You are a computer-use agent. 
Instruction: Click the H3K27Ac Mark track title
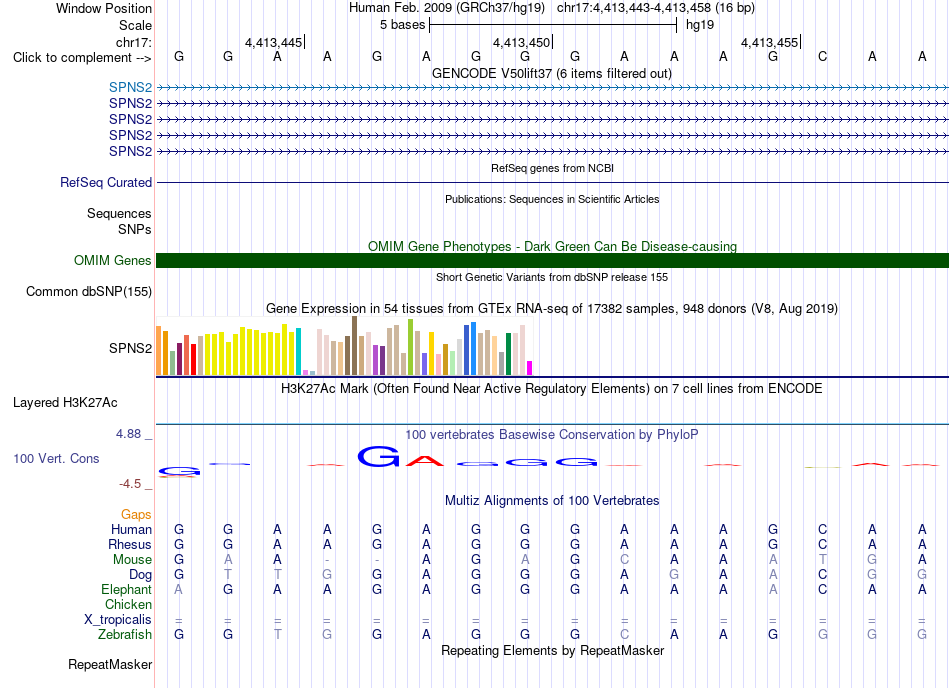[x=552, y=388]
